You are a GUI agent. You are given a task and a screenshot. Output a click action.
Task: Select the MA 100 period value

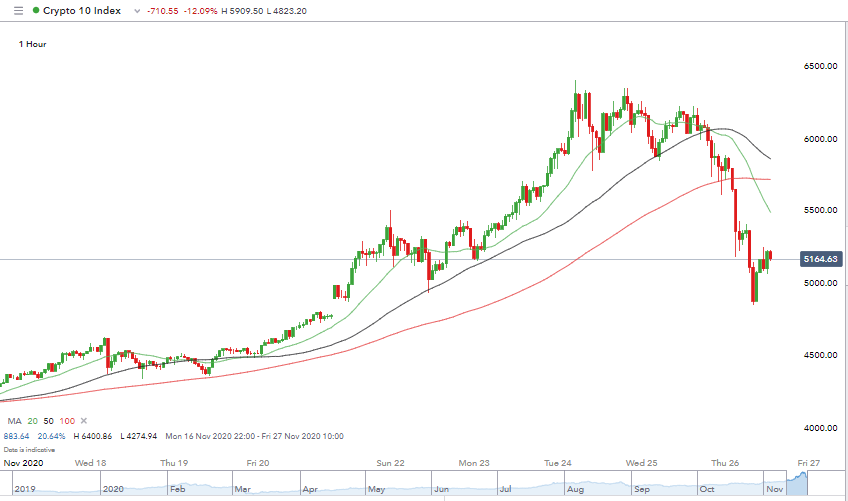pos(68,421)
